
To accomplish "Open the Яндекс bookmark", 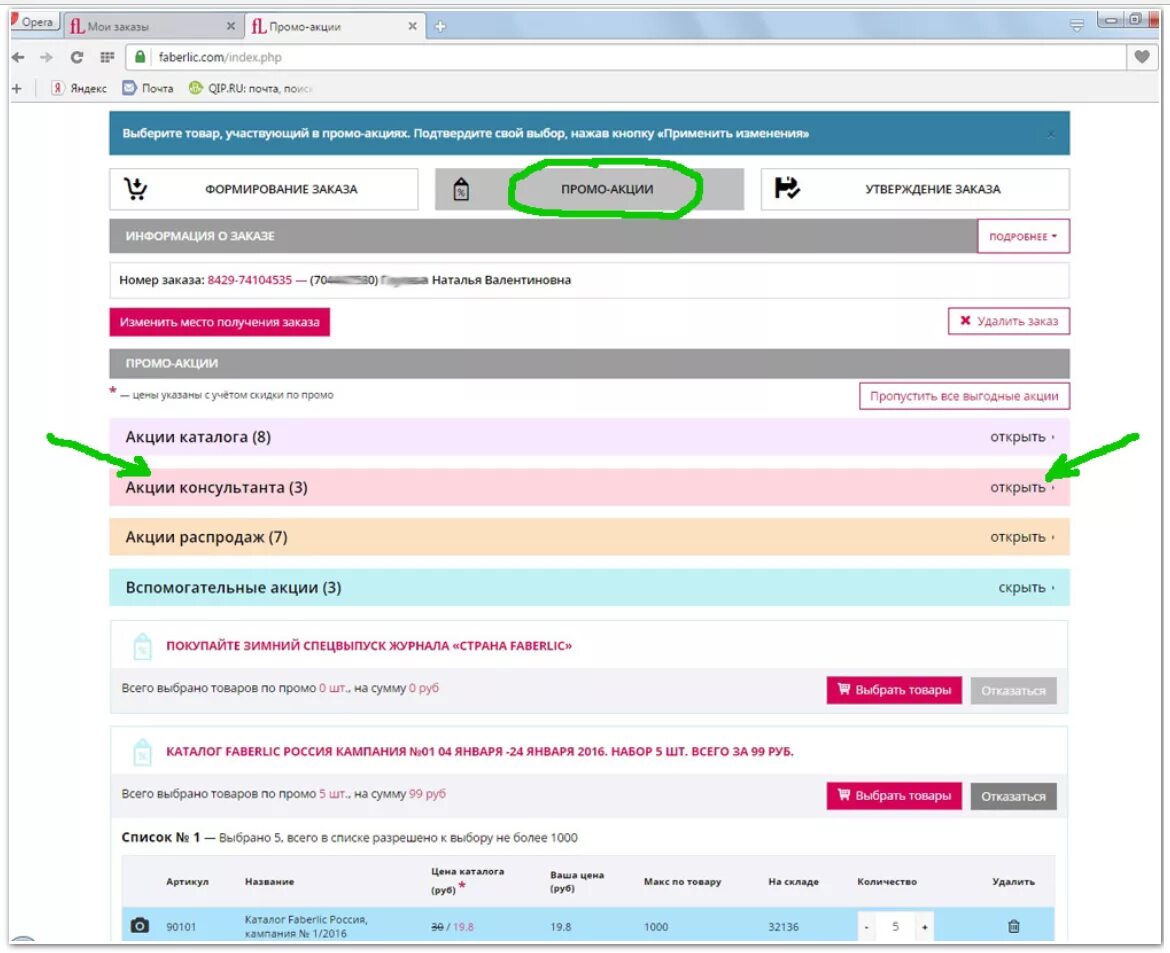I will tap(79, 88).
